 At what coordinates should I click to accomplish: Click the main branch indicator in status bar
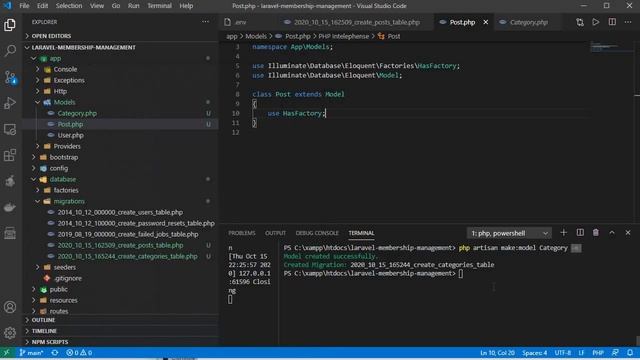(x=31, y=353)
